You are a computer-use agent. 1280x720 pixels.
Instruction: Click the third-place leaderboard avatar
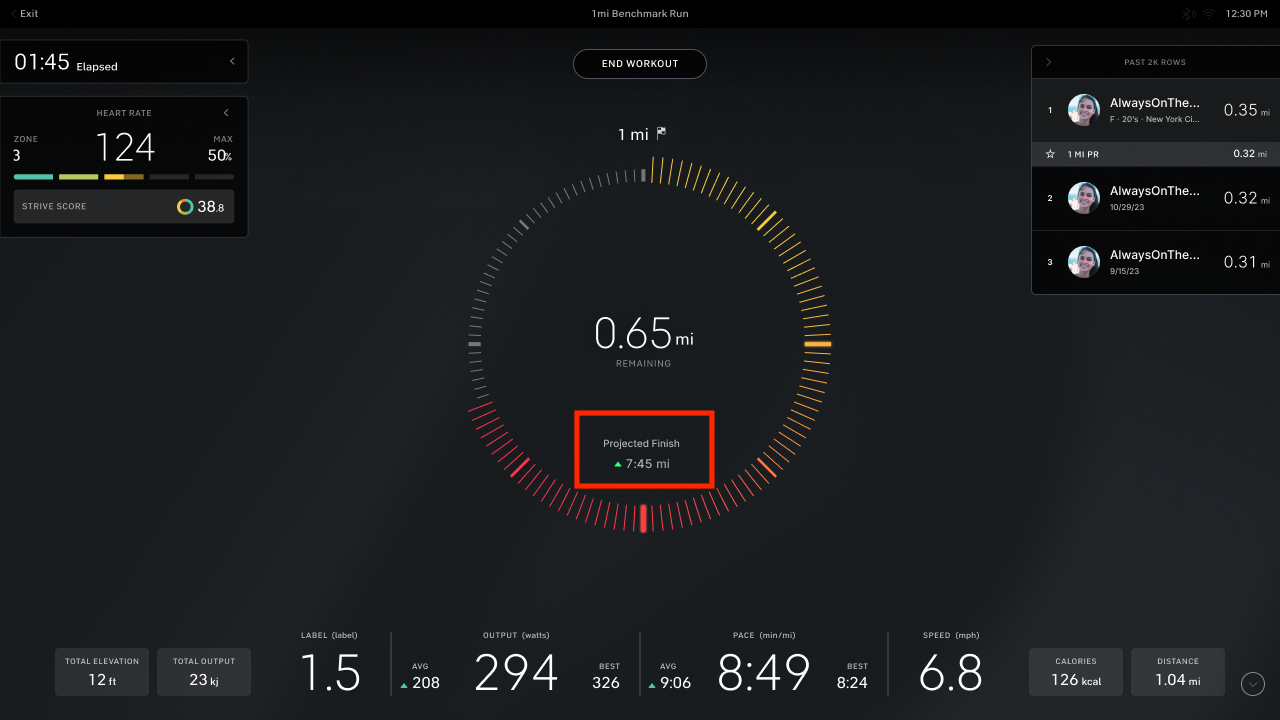pyautogui.click(x=1083, y=262)
